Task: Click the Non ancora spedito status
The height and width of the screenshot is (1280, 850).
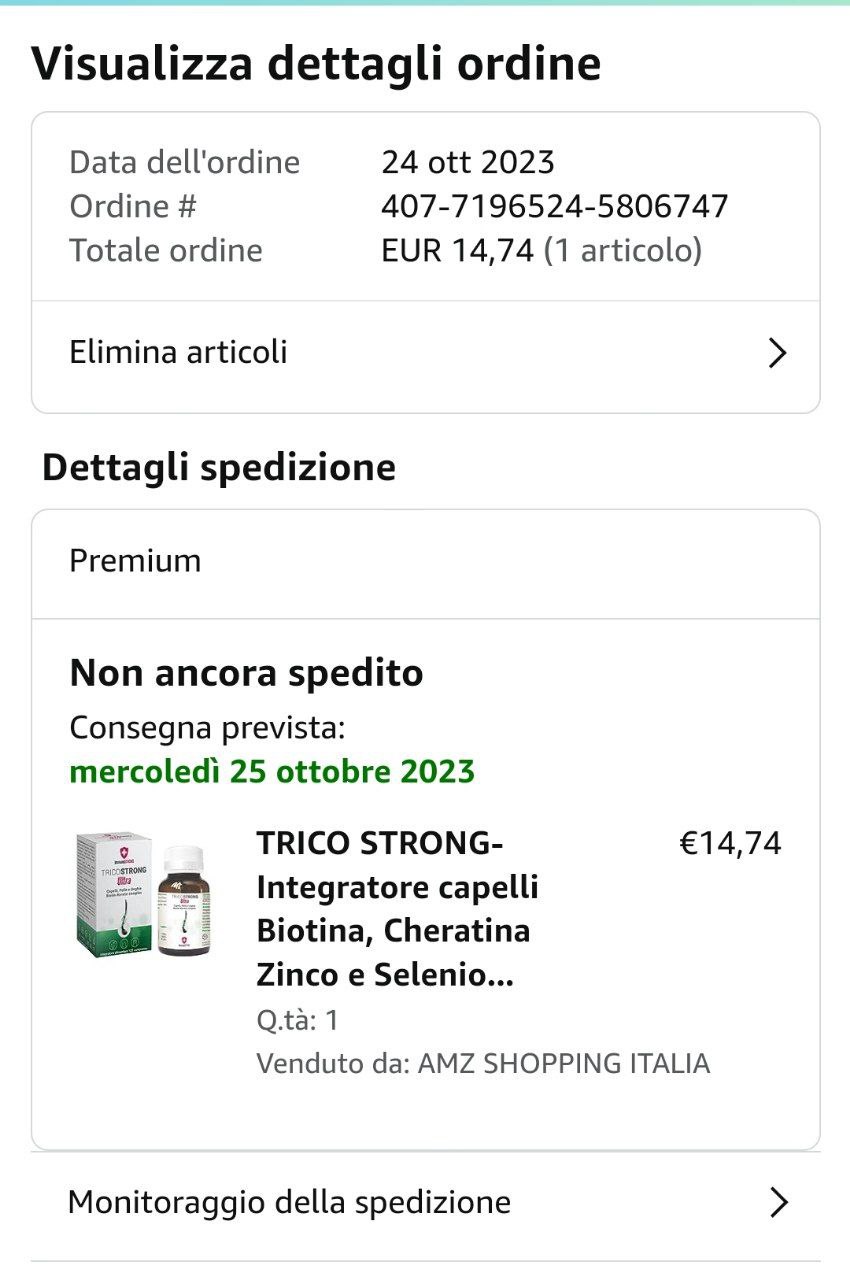Action: click(x=246, y=674)
